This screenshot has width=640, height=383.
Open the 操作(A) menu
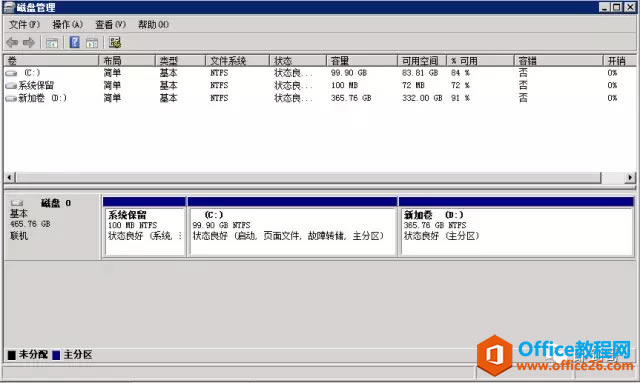(x=68, y=24)
